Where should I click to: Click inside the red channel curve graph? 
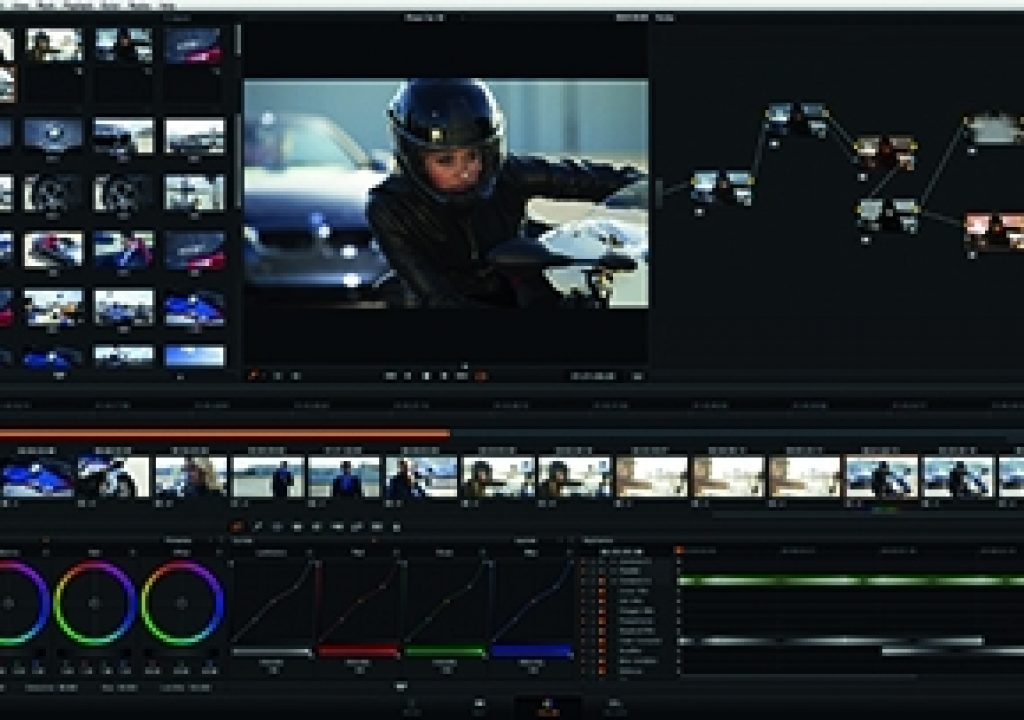pyautogui.click(x=358, y=602)
